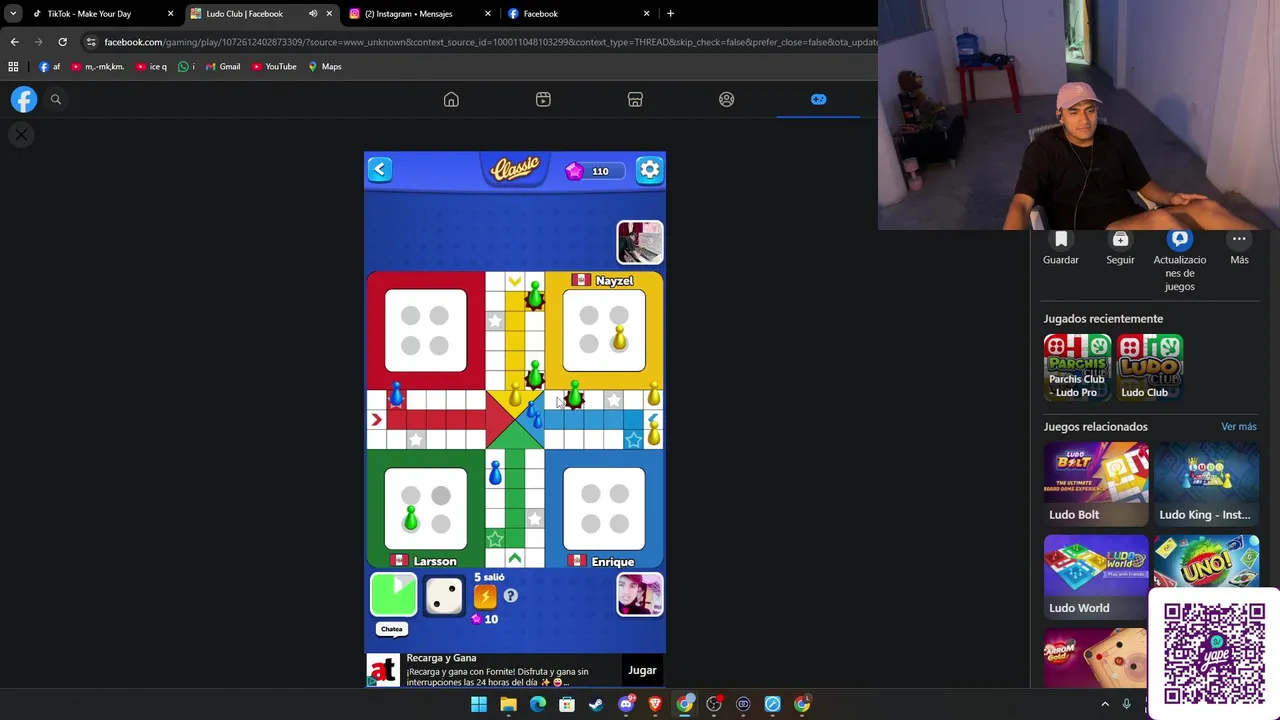
Task: Open the Maps bookmark
Action: click(x=325, y=67)
